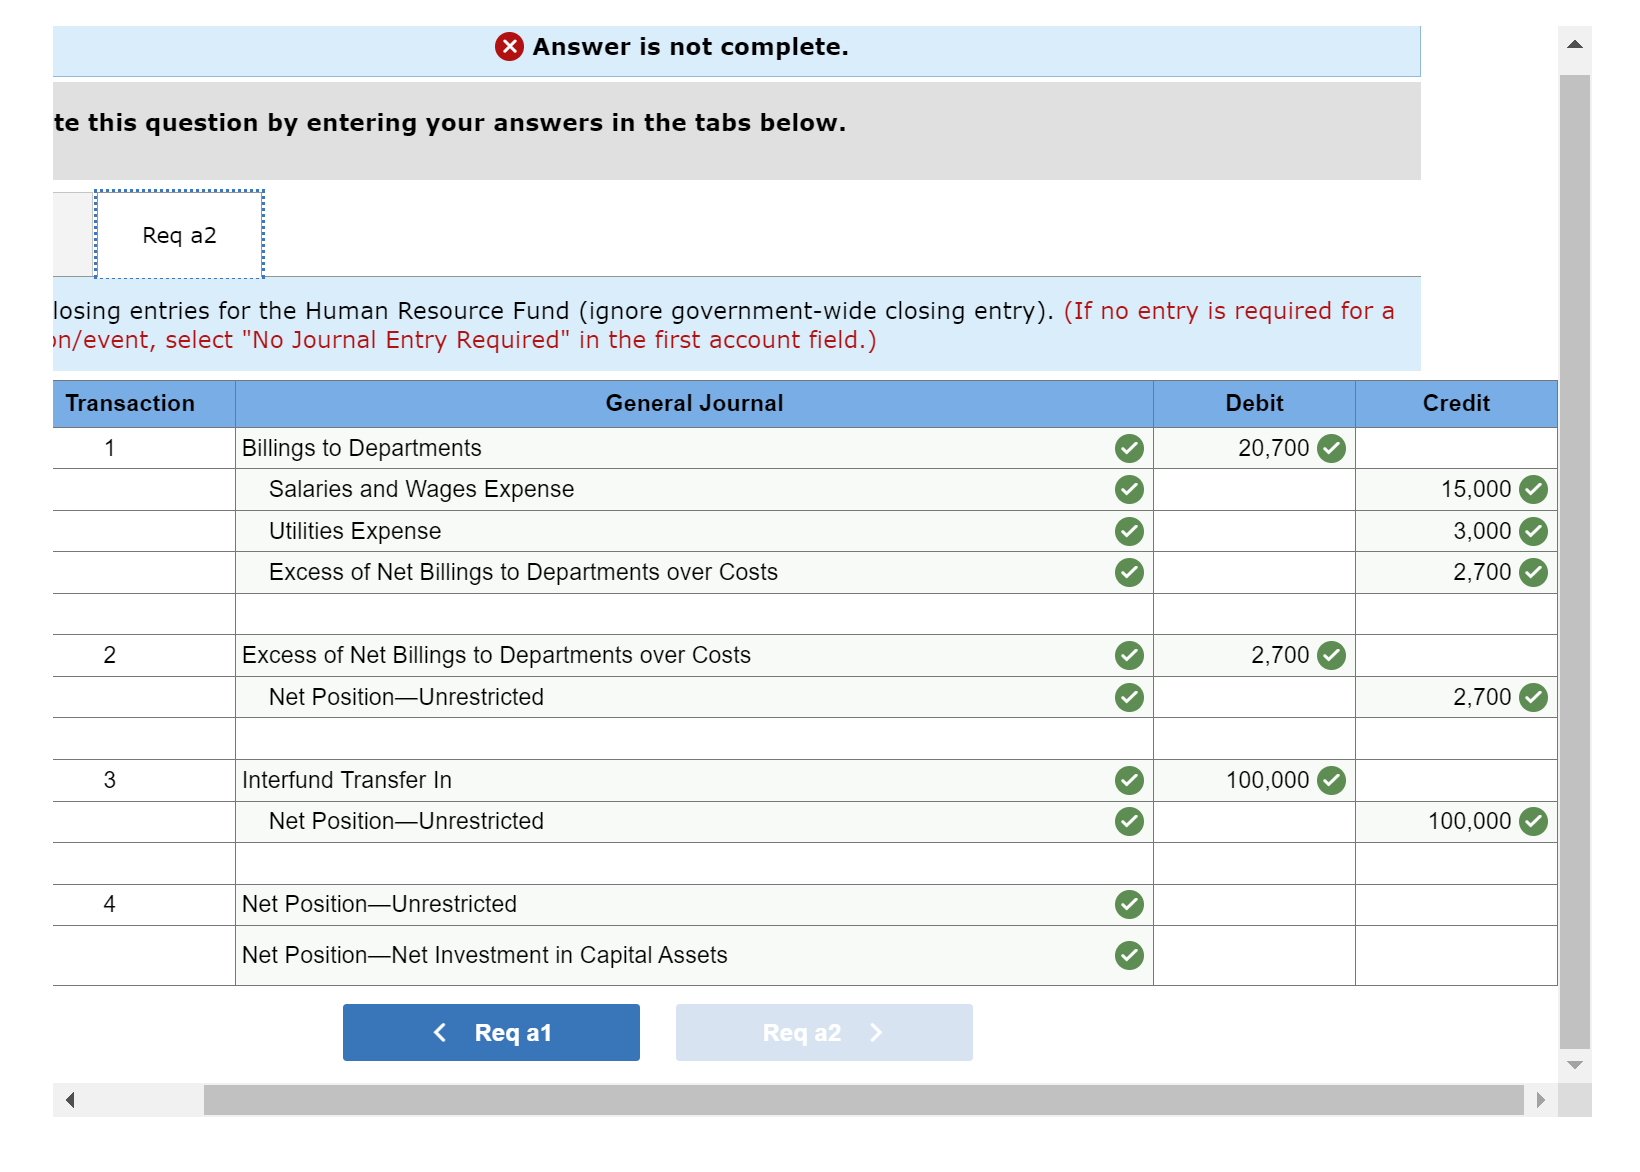Click credit field for Net Investment in Capital Assets
1640x1172 pixels.
pyautogui.click(x=1456, y=955)
